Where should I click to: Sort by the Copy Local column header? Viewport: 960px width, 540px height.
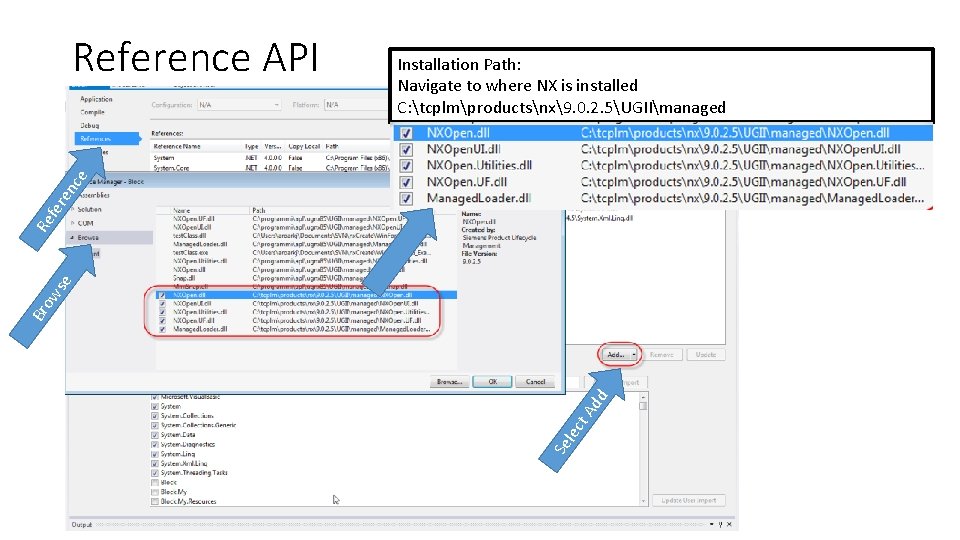point(304,147)
